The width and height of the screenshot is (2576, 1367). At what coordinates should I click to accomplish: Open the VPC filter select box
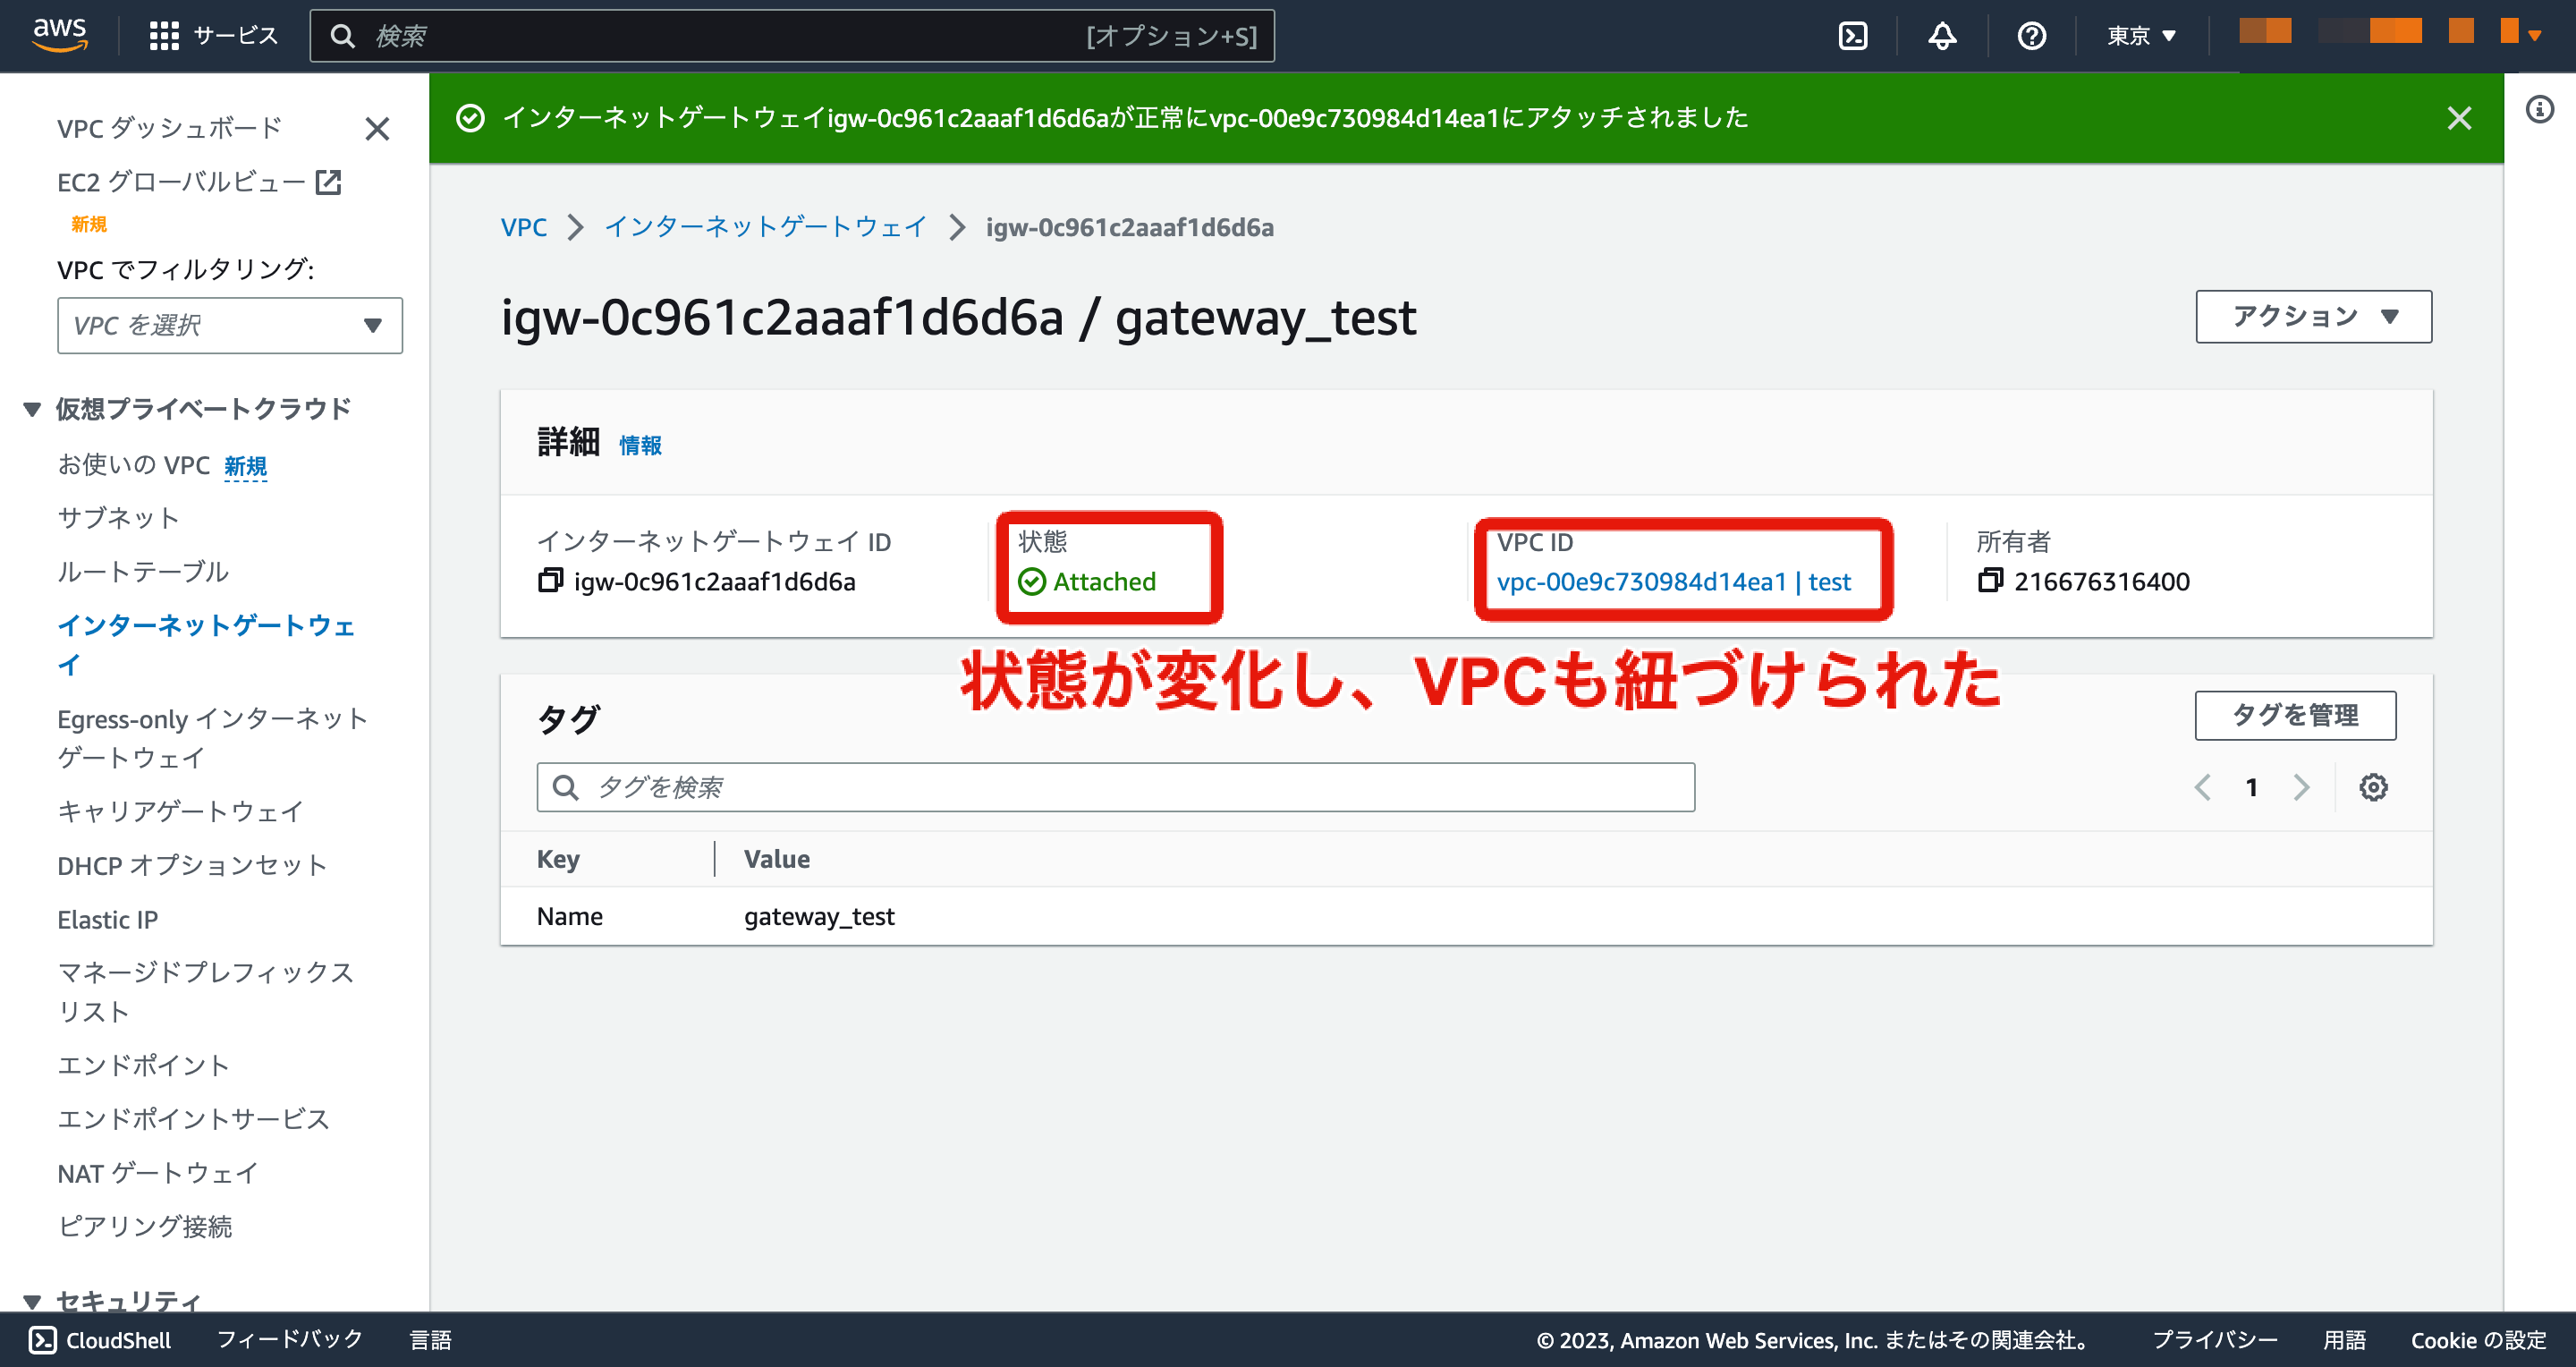pos(229,325)
